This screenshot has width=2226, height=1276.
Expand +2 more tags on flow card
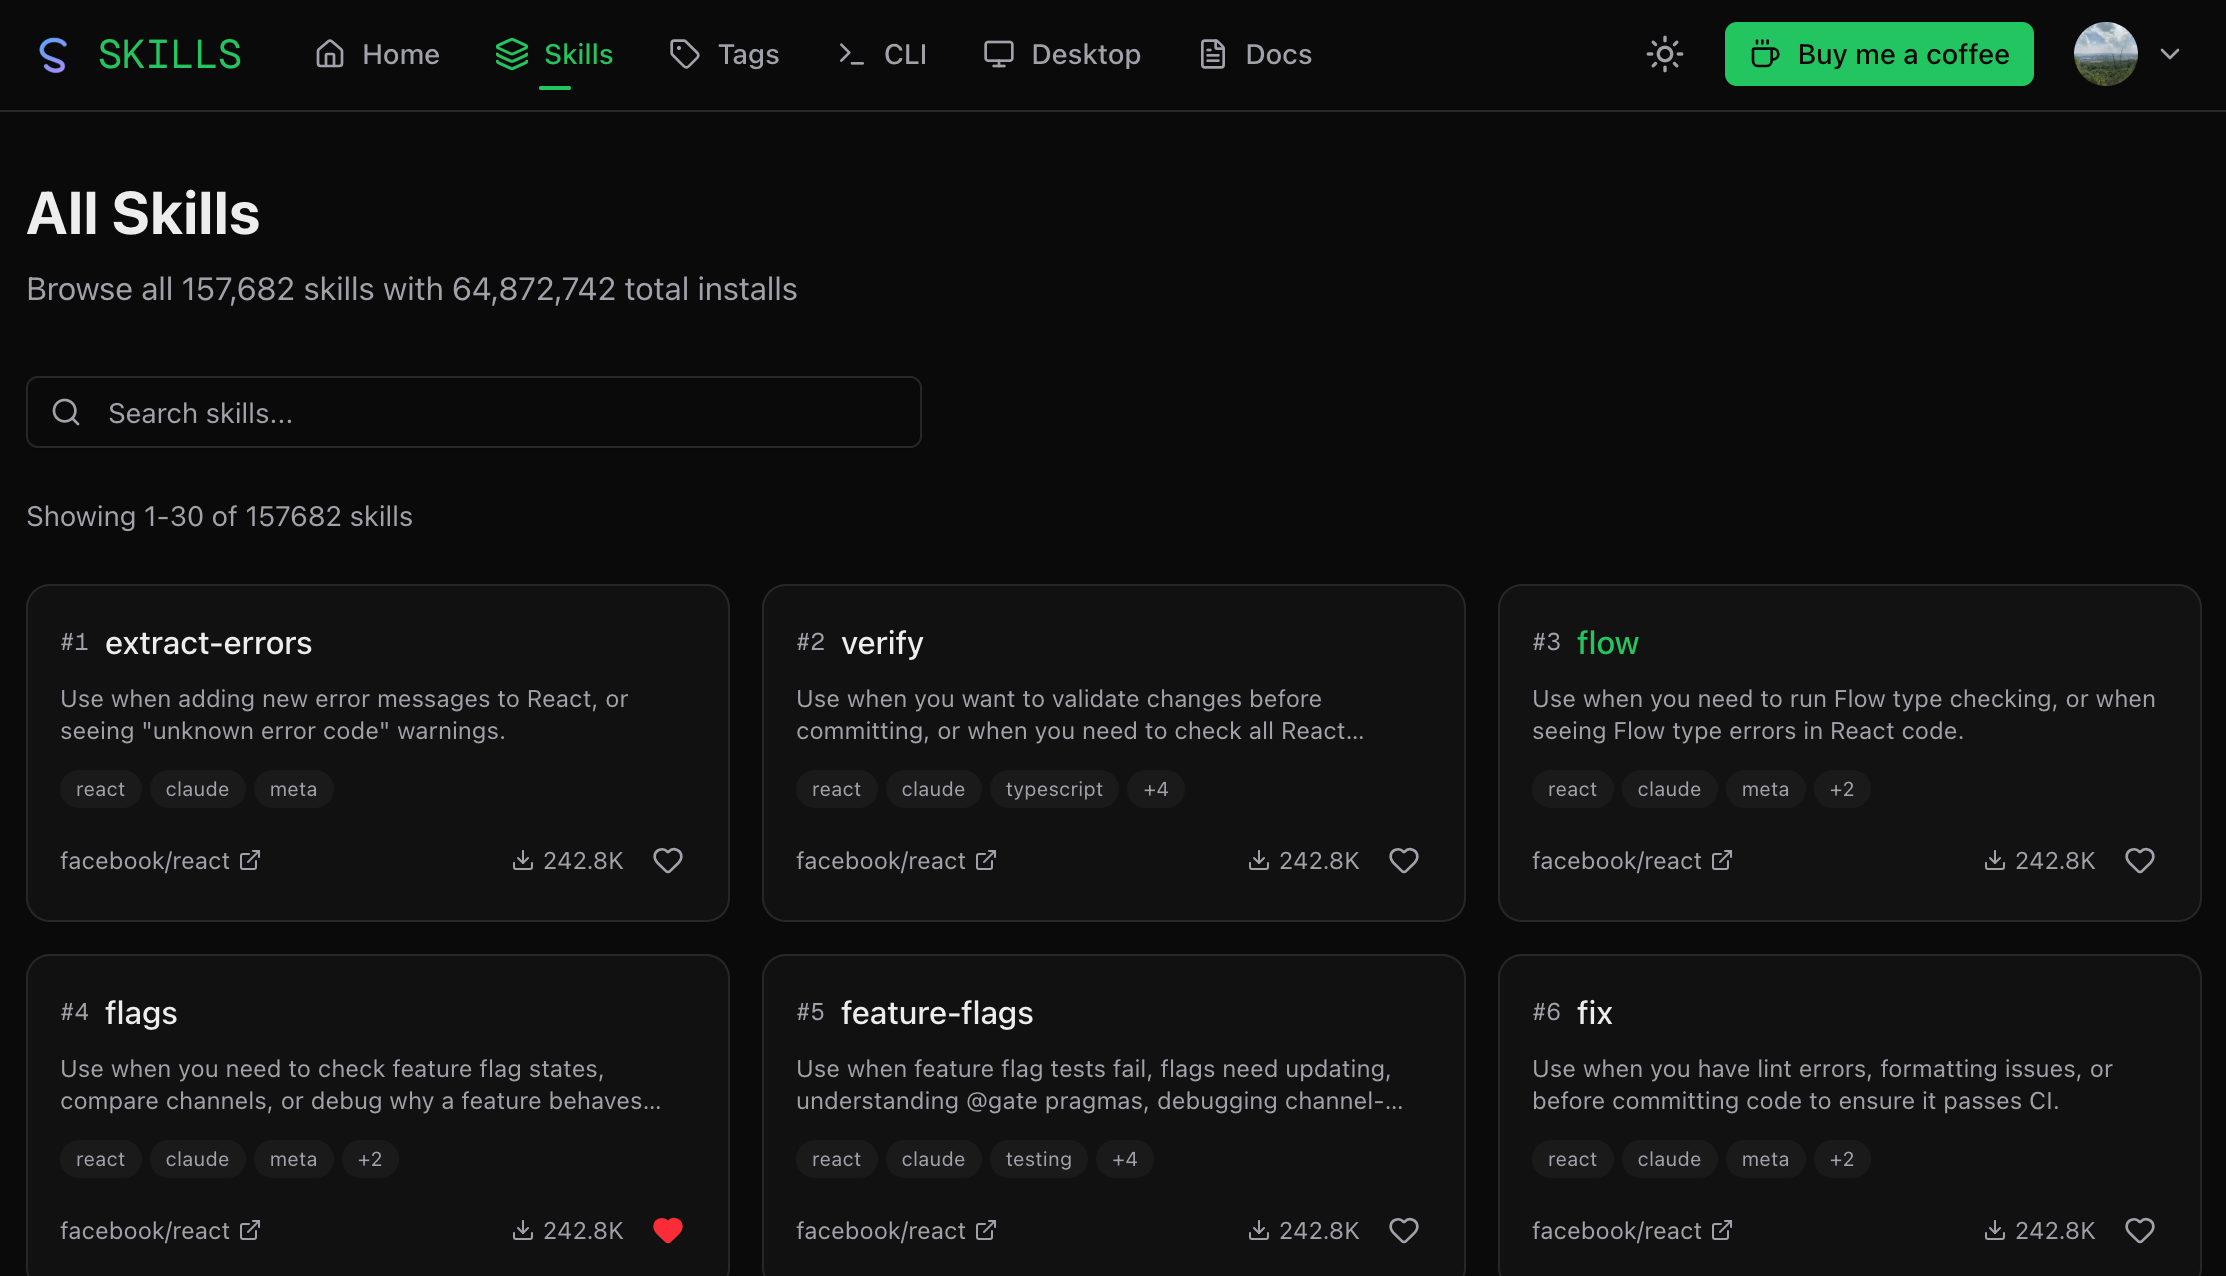tap(1842, 789)
